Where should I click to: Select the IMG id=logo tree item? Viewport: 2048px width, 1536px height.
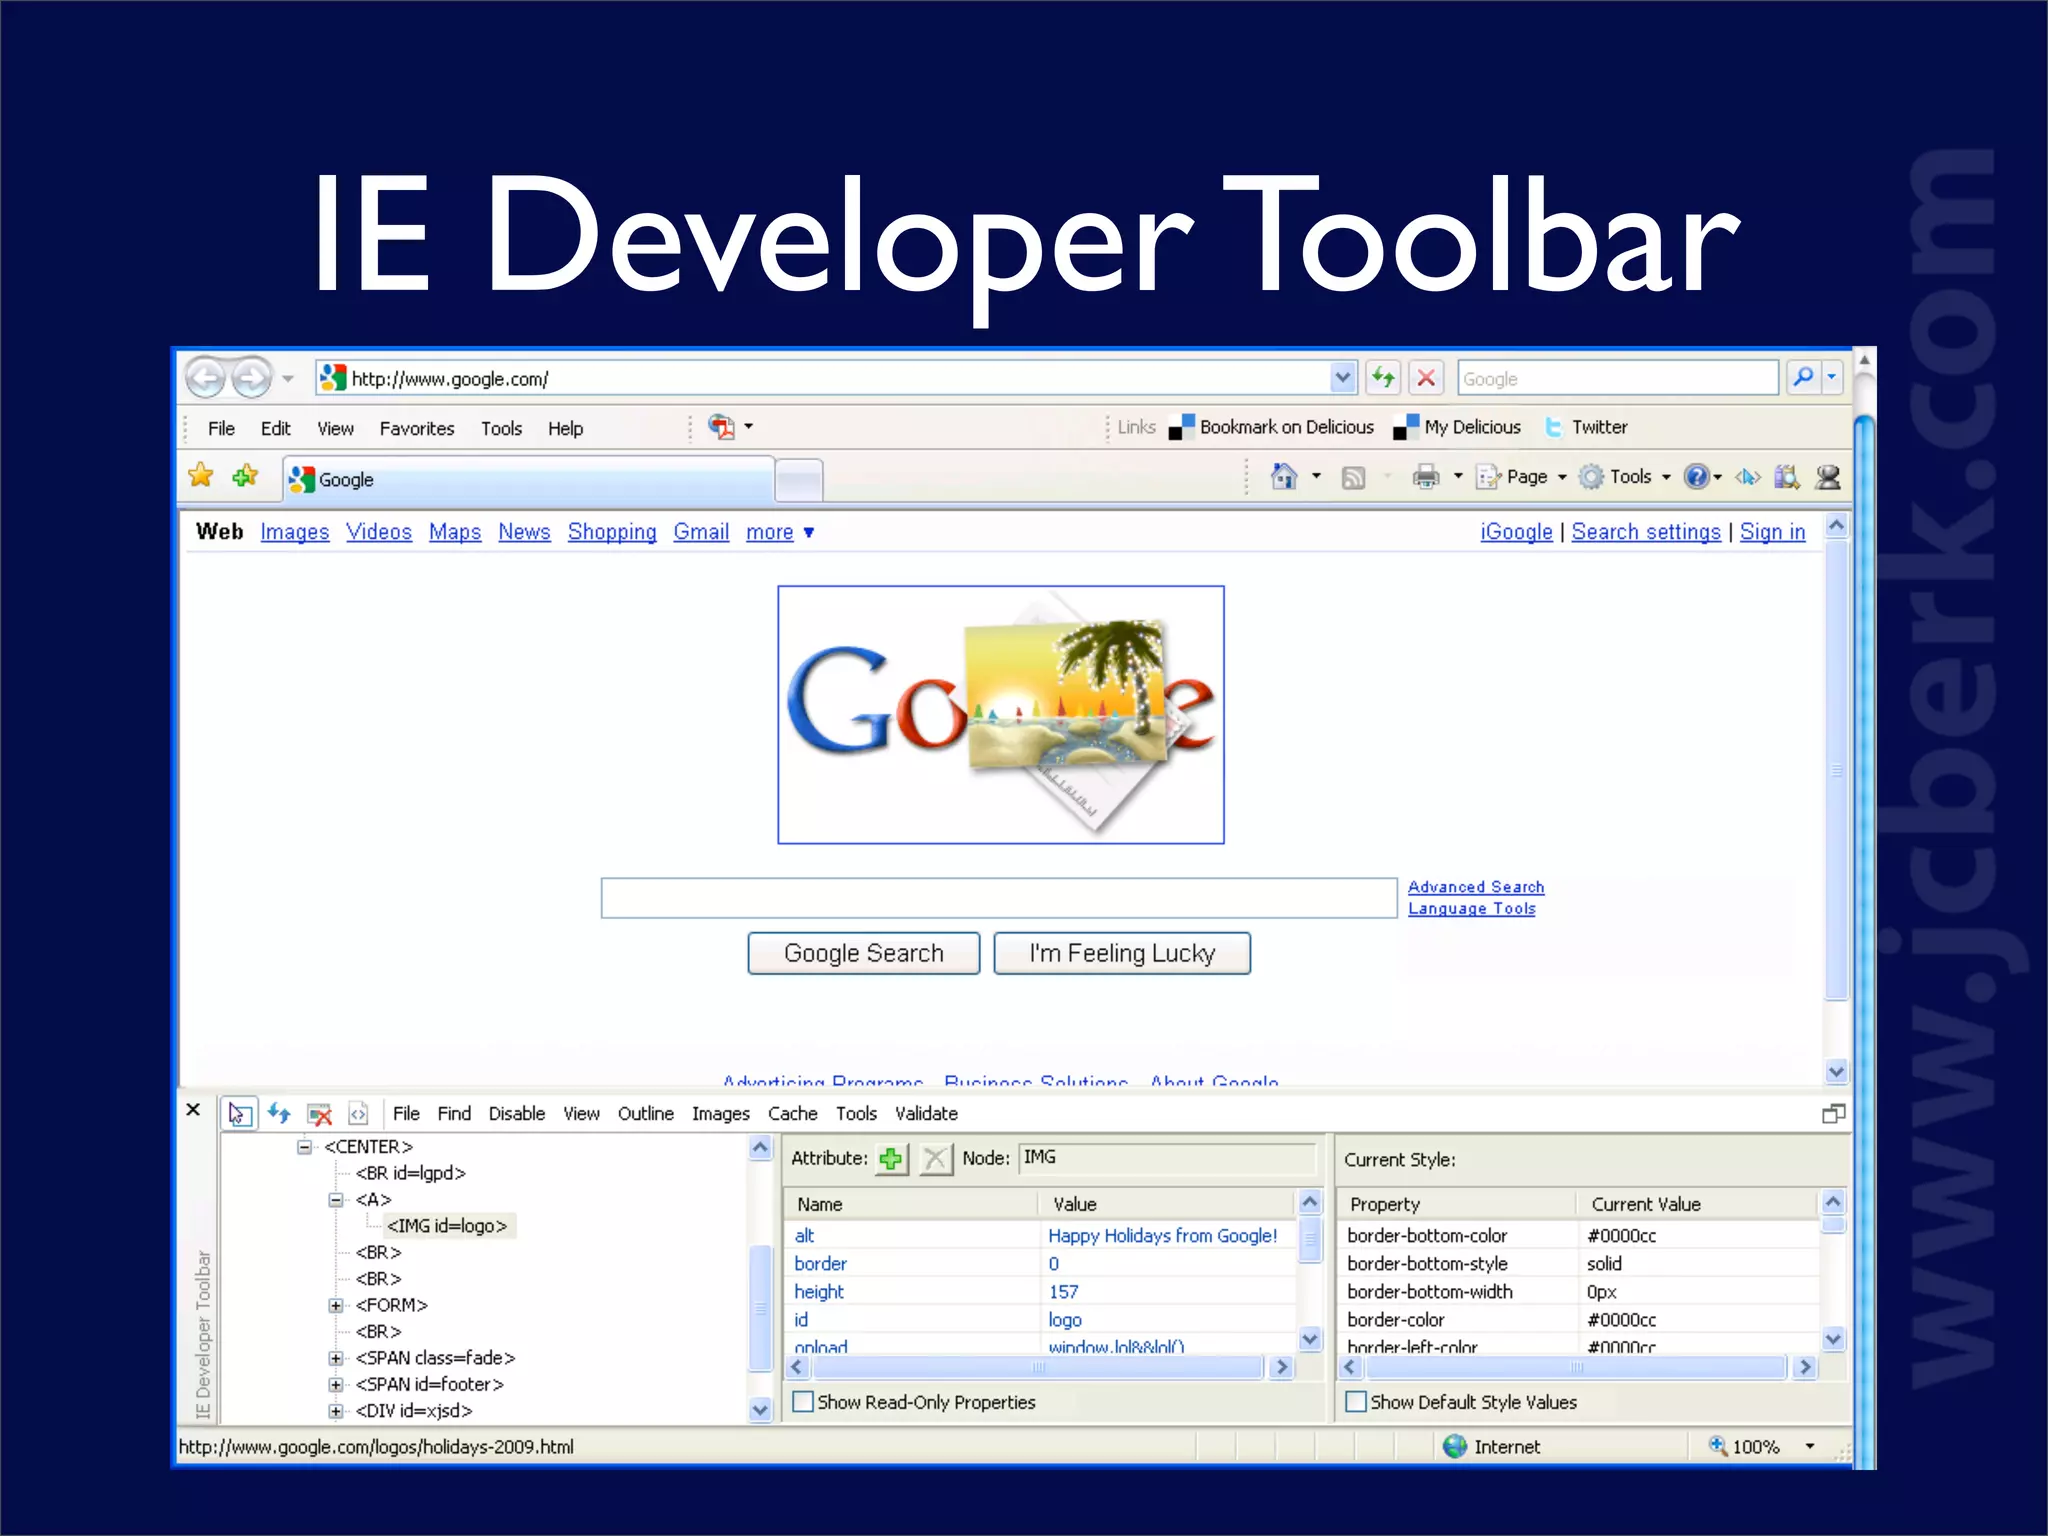[x=447, y=1226]
